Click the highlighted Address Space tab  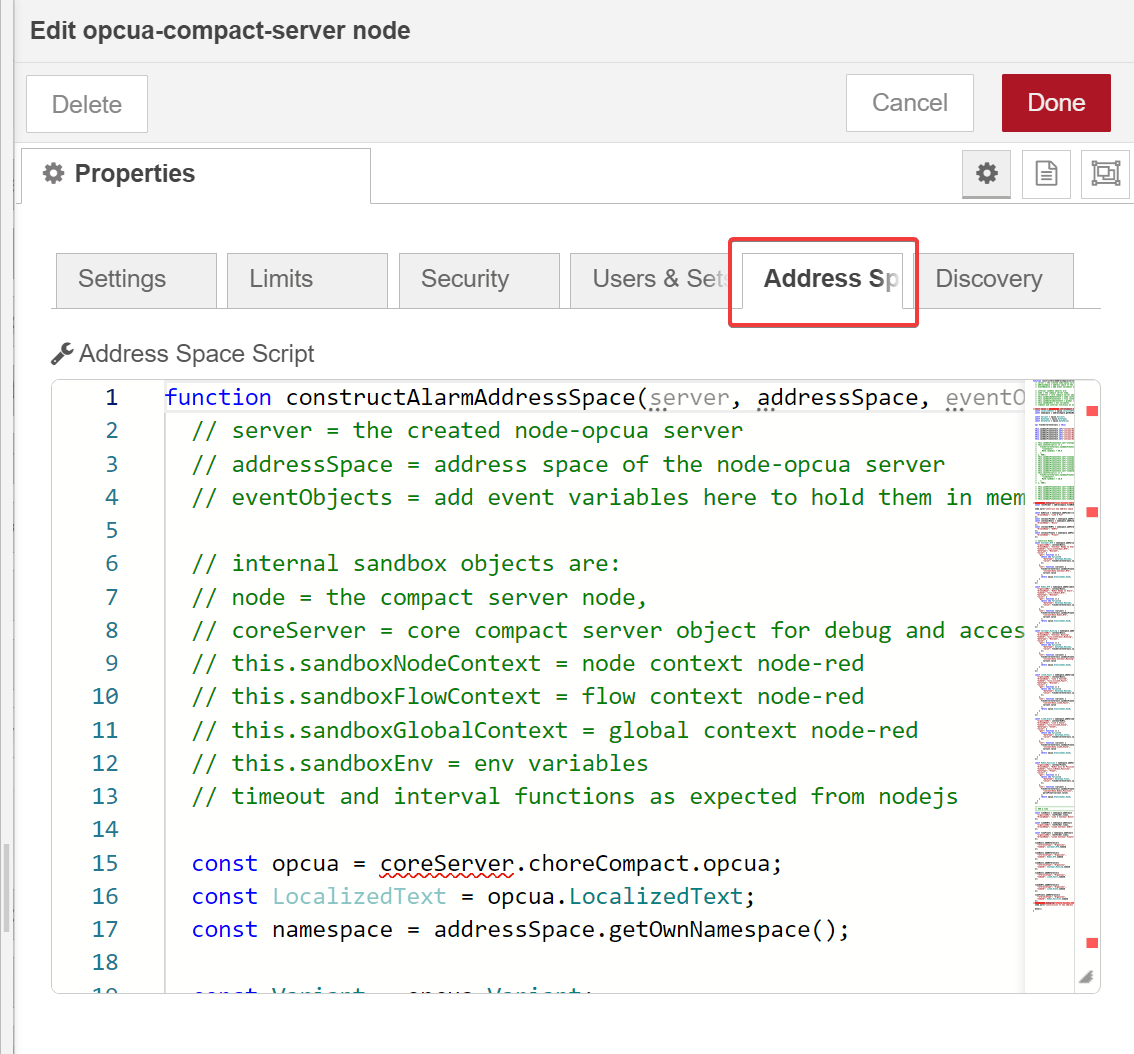pos(823,280)
